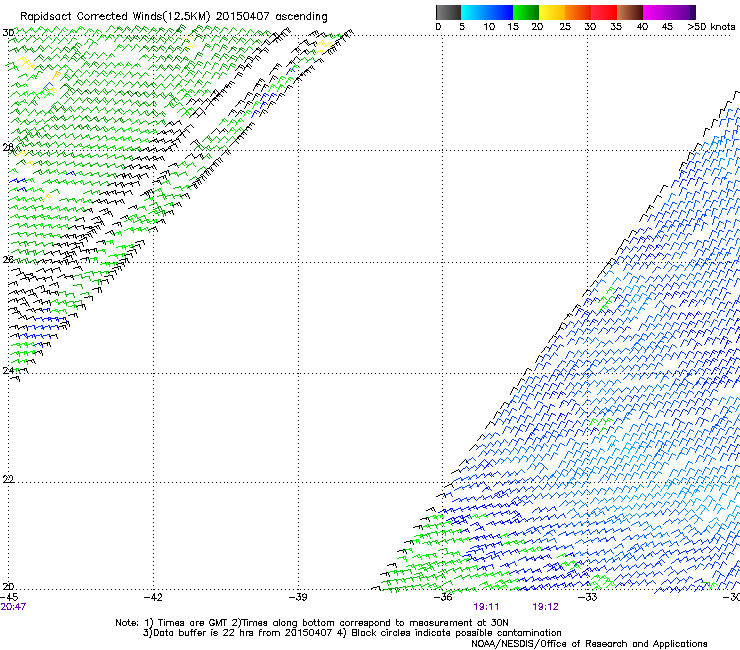This screenshot has height=650, width=740.
Task: Click the latitude label 24
Action: click(8, 371)
